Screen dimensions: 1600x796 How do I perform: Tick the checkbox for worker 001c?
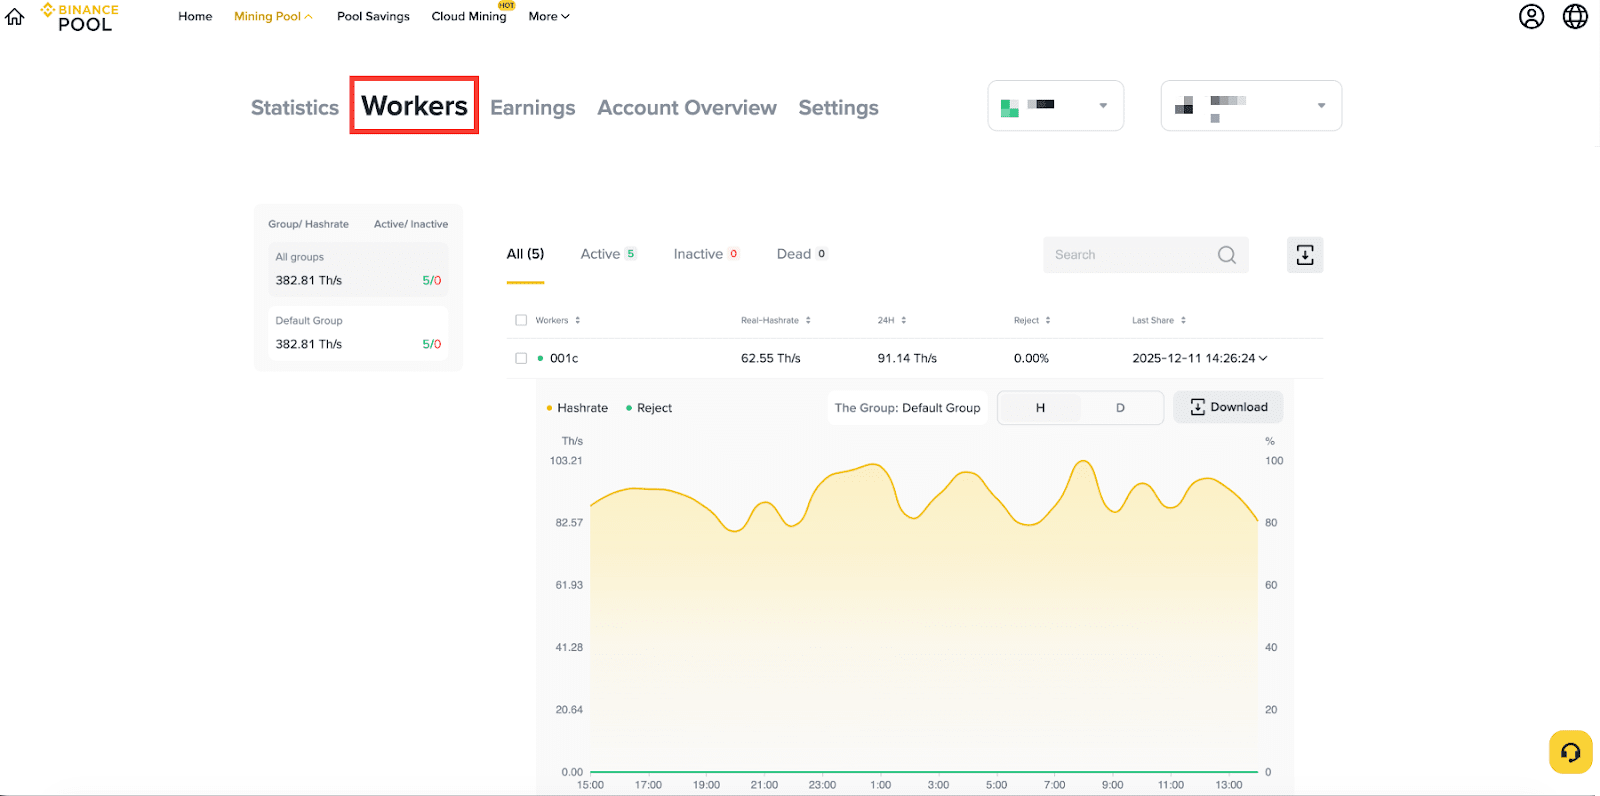point(521,358)
